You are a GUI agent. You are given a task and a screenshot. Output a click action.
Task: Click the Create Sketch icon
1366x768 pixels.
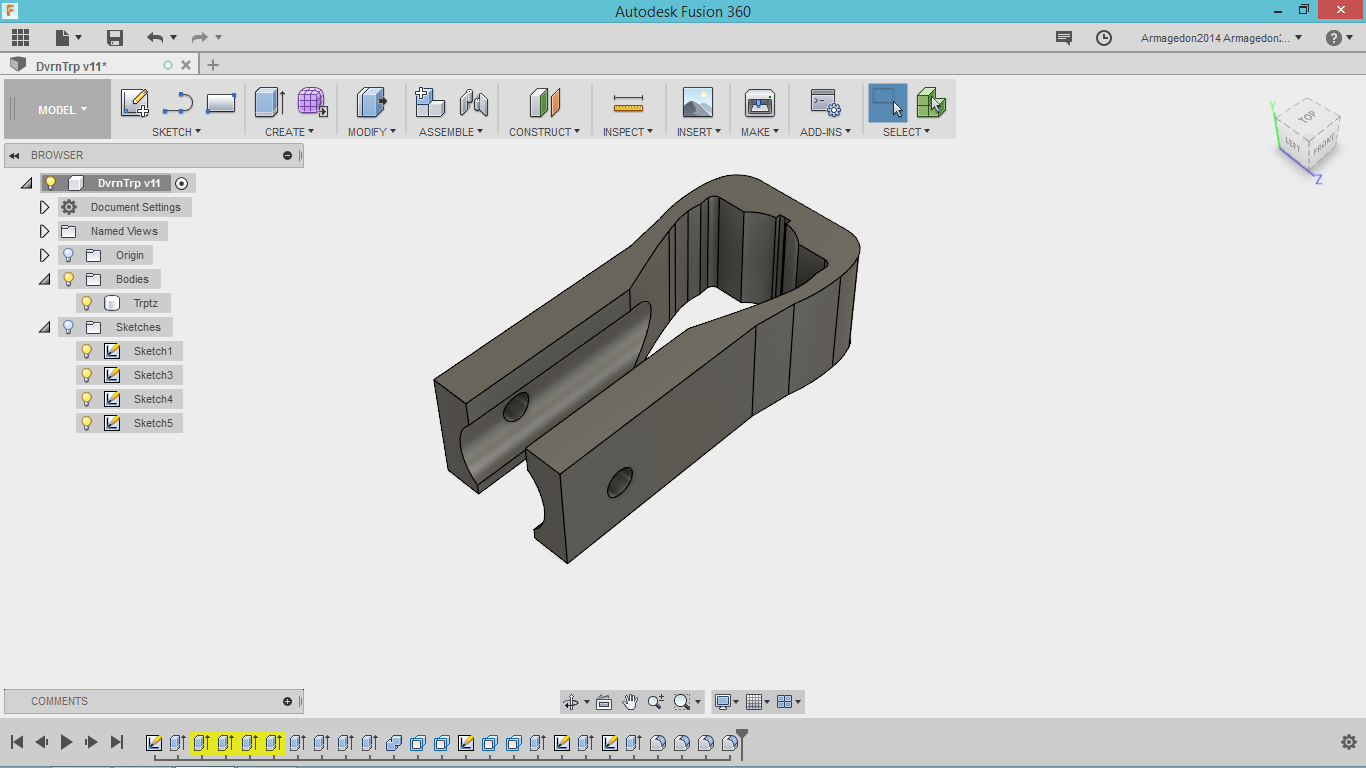[x=134, y=103]
